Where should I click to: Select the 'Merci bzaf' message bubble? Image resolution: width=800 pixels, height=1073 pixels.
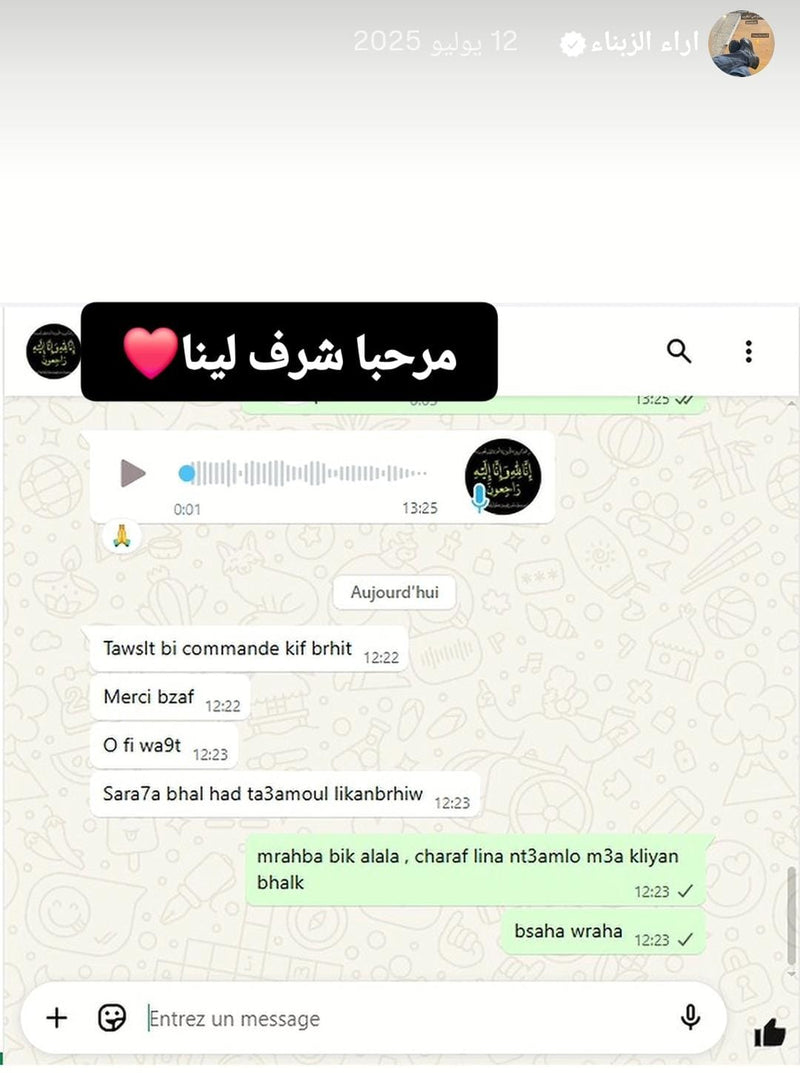point(170,697)
